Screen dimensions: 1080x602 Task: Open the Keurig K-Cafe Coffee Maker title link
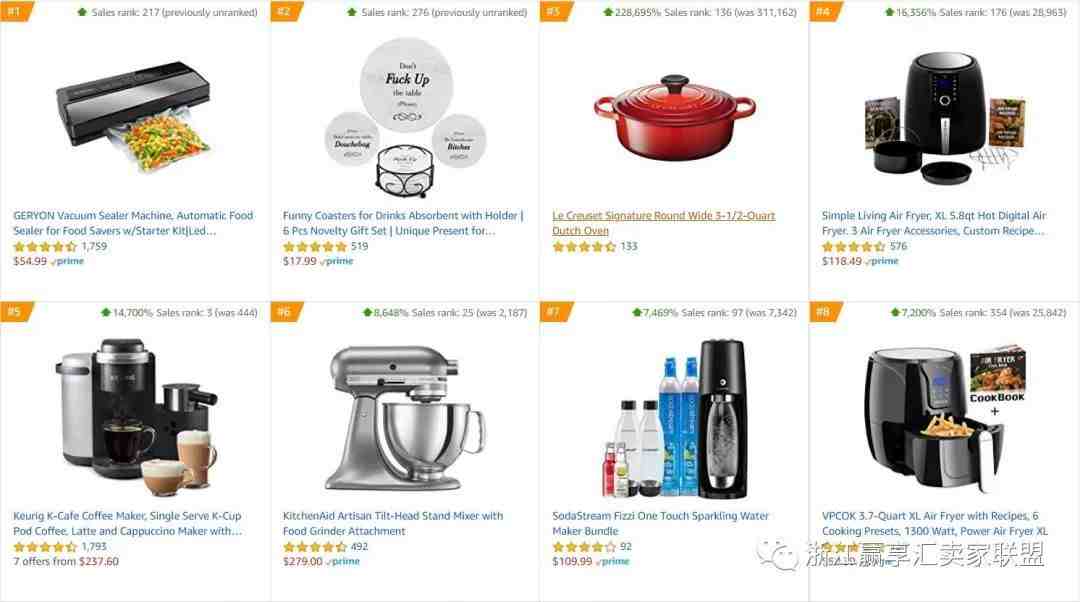(x=127, y=523)
